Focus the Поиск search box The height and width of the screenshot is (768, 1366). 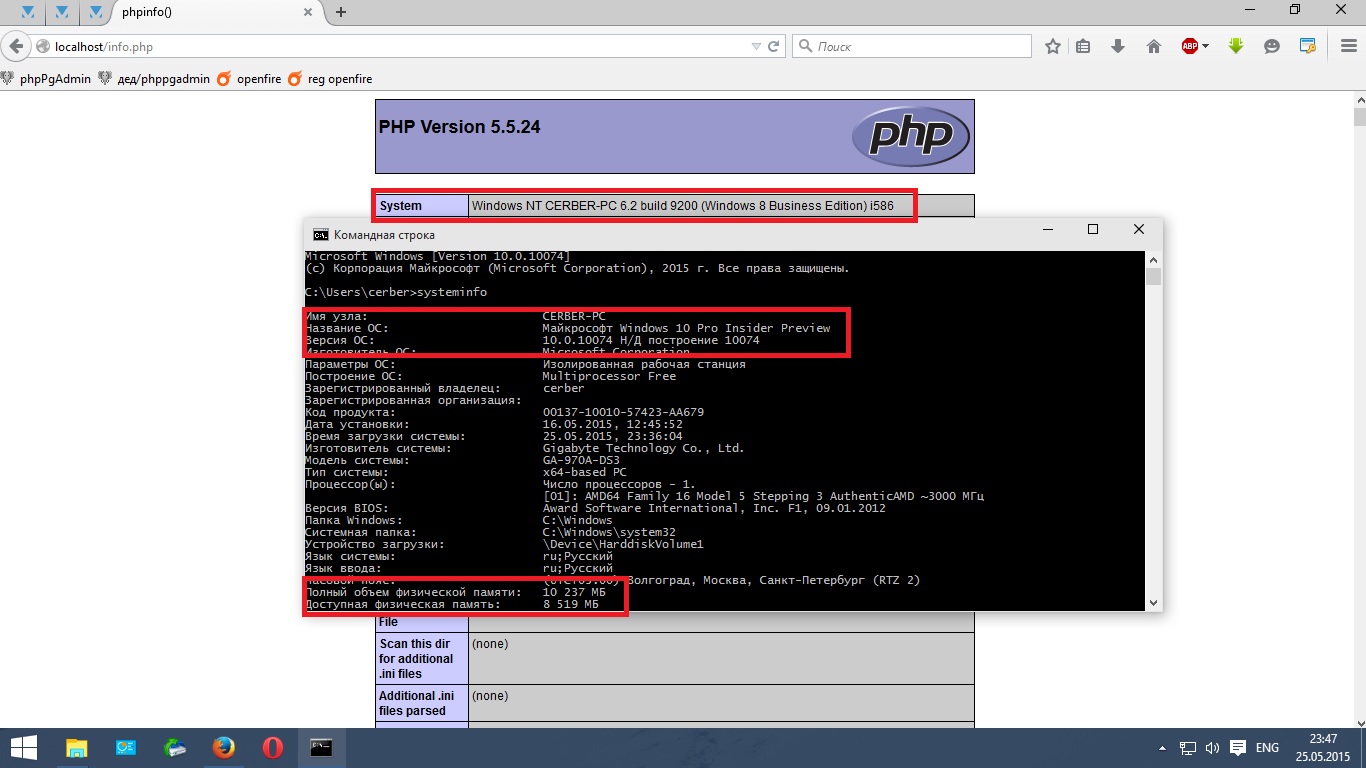click(911, 46)
